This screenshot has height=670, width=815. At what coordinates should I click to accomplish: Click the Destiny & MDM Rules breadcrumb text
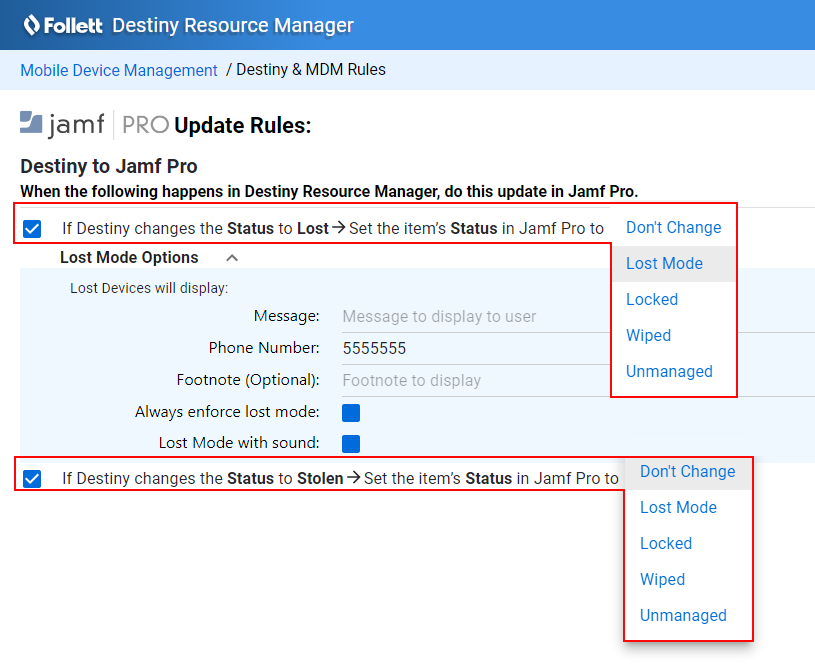[311, 70]
